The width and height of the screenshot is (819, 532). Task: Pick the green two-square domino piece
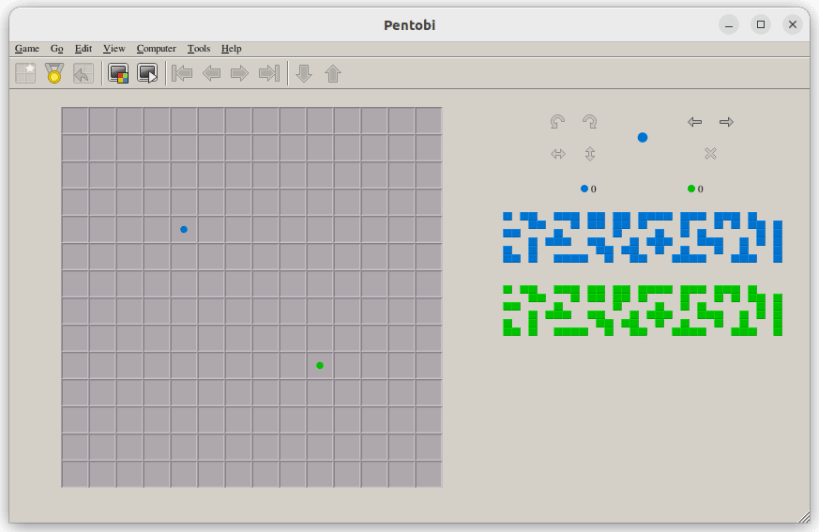pyautogui.click(x=512, y=306)
